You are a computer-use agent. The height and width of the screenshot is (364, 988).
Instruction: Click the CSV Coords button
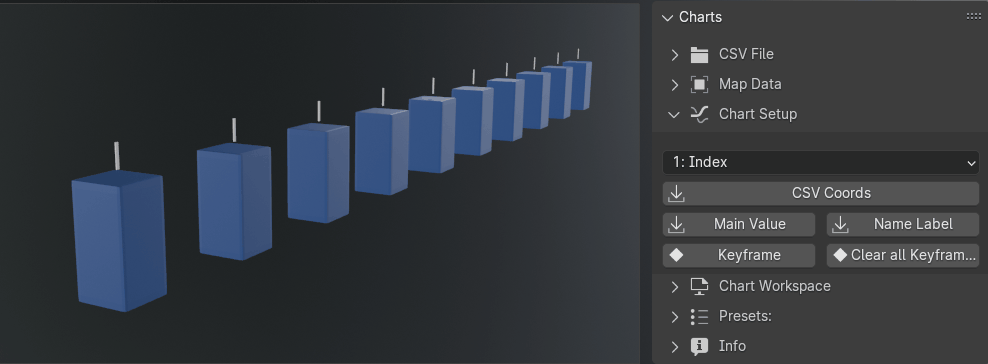tap(821, 193)
